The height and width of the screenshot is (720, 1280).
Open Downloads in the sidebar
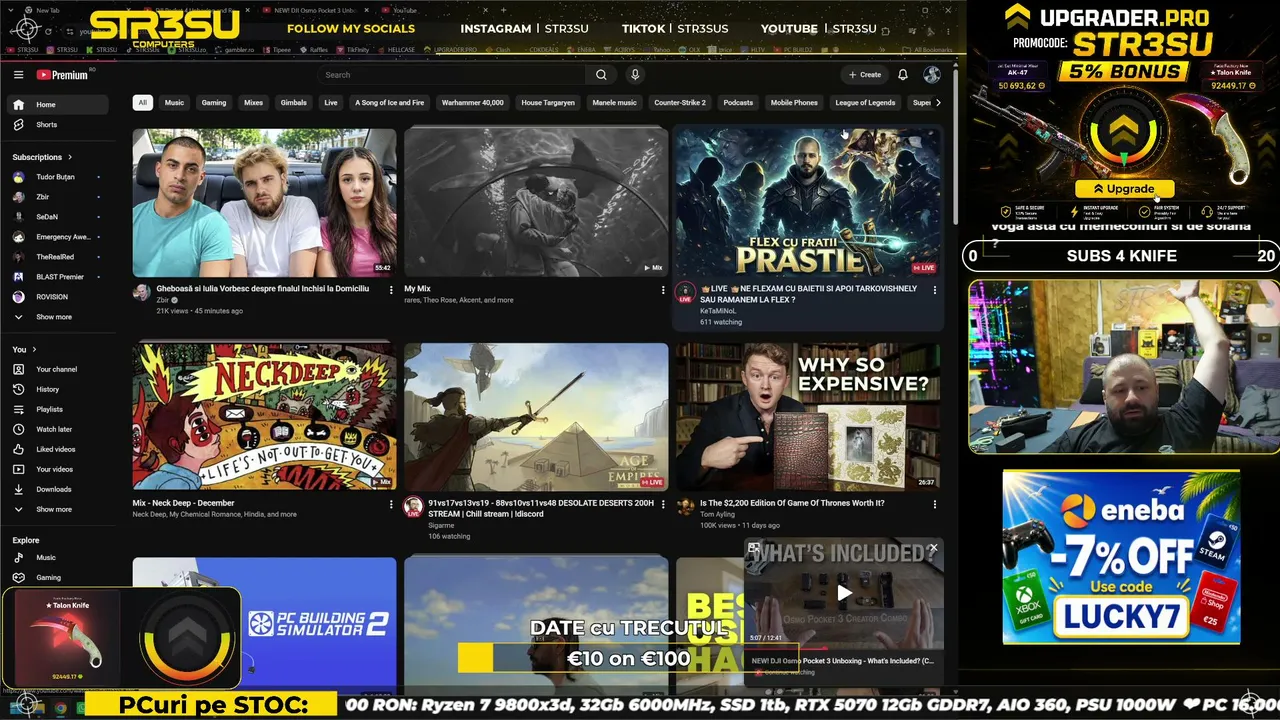coord(57,489)
